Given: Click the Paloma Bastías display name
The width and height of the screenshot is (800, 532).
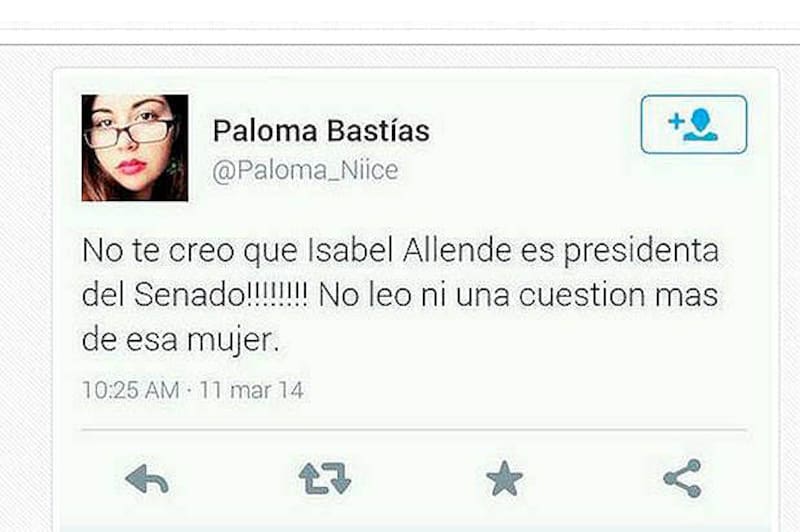Looking at the screenshot, I should 321,131.
